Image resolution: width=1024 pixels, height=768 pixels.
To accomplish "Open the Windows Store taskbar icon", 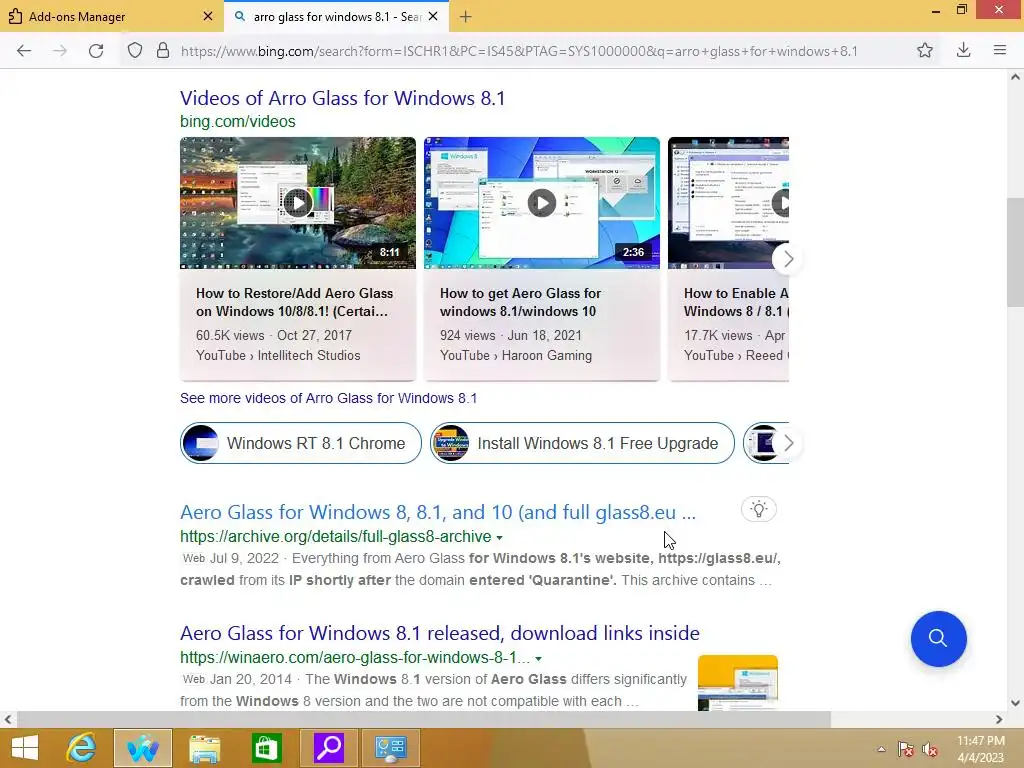I will pyautogui.click(x=266, y=748).
